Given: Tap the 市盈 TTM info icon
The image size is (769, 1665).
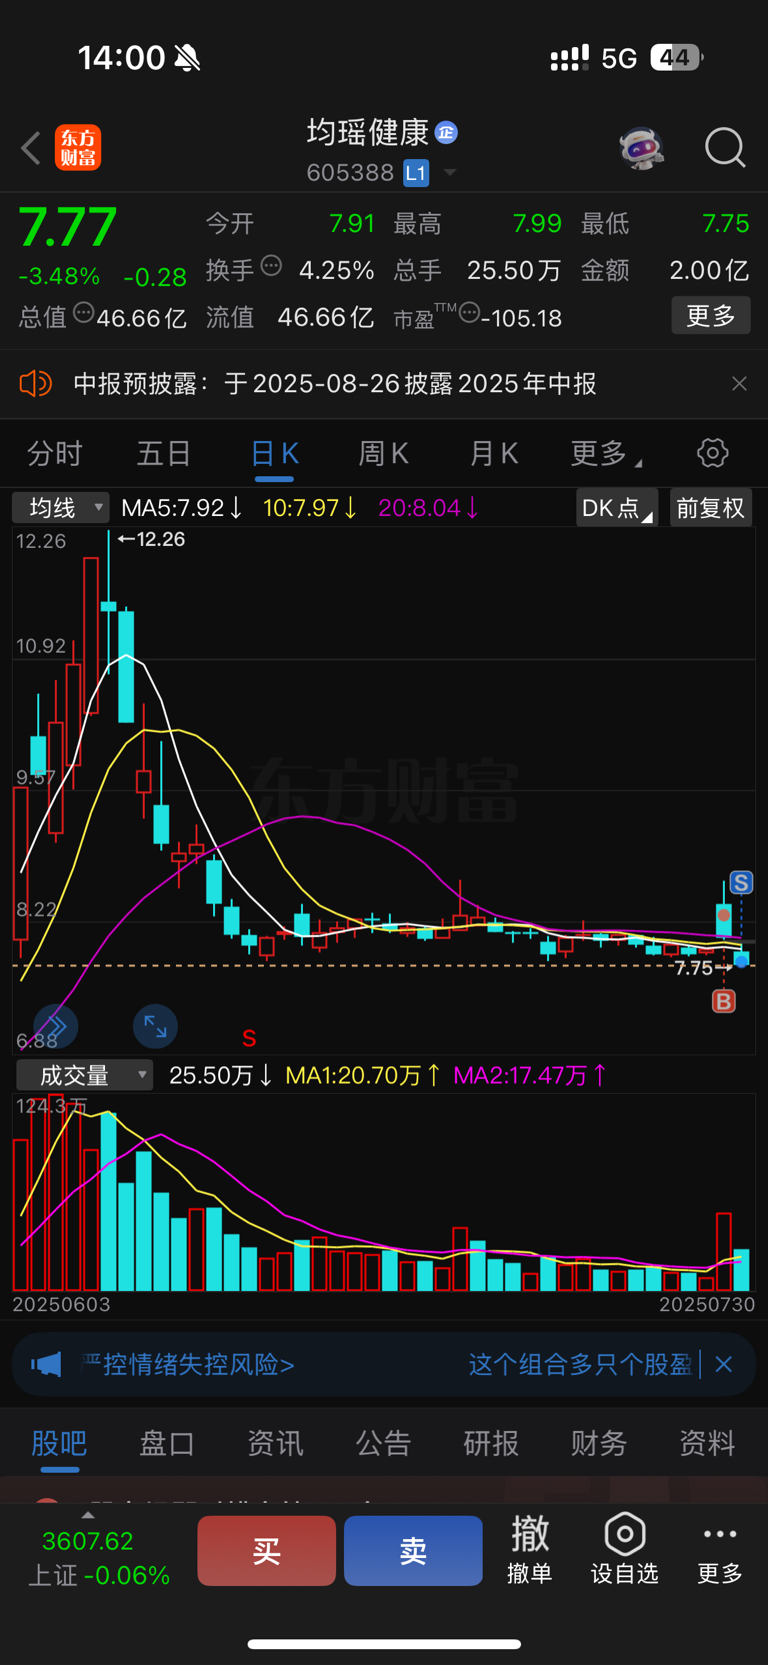Looking at the screenshot, I should coord(469,313).
